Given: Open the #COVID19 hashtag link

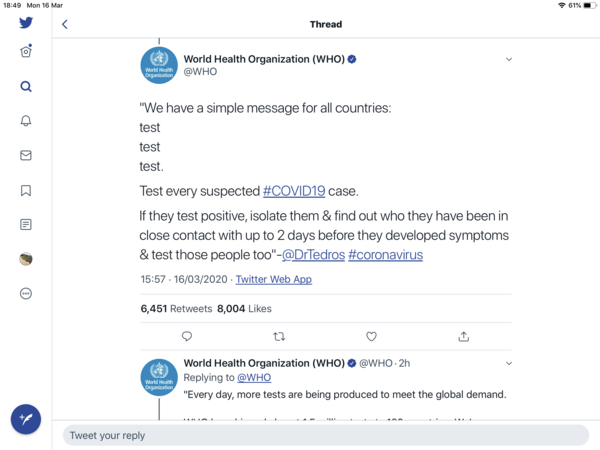Looking at the screenshot, I should click(294, 191).
